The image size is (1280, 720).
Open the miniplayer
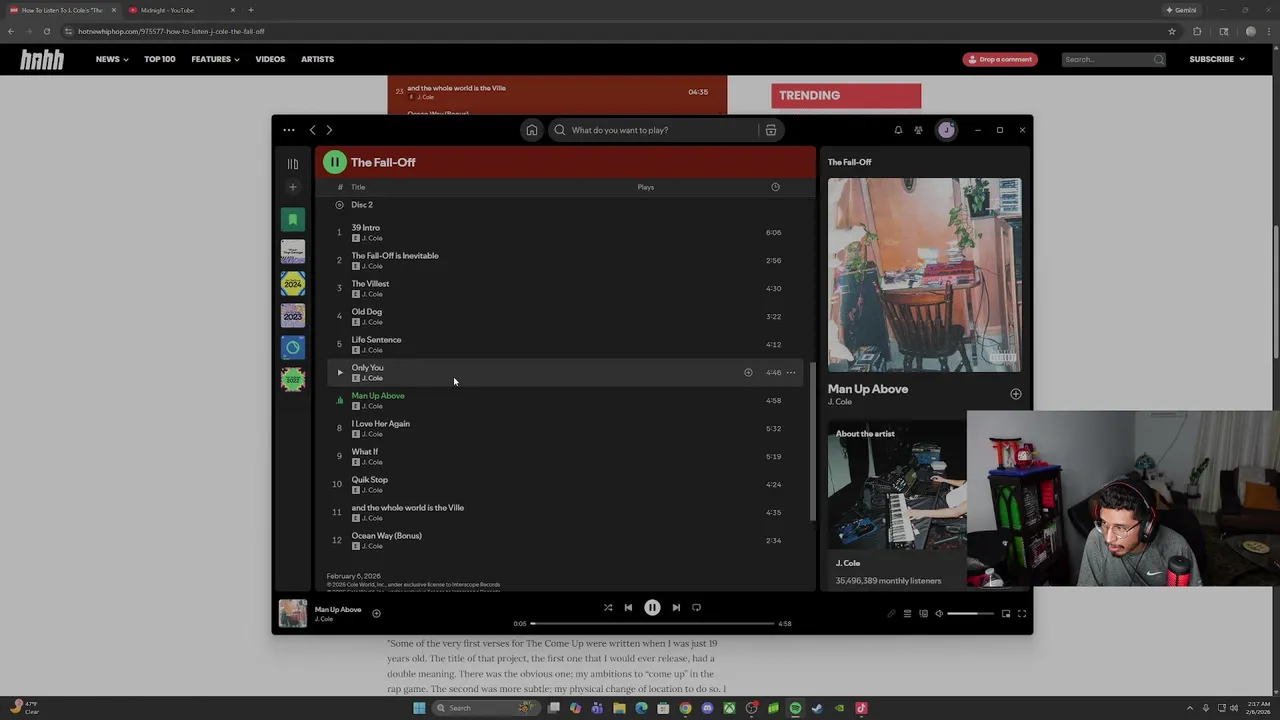point(1006,614)
